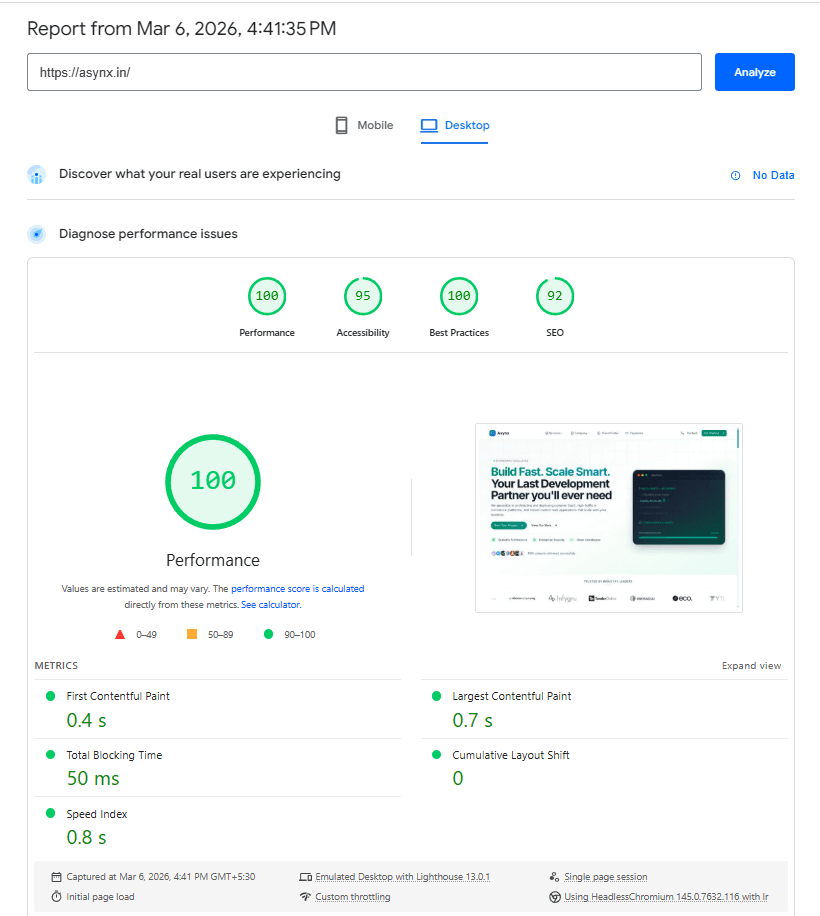Screen dimensions: 820x916
Task: Select the Desktop tab
Action: pos(455,125)
